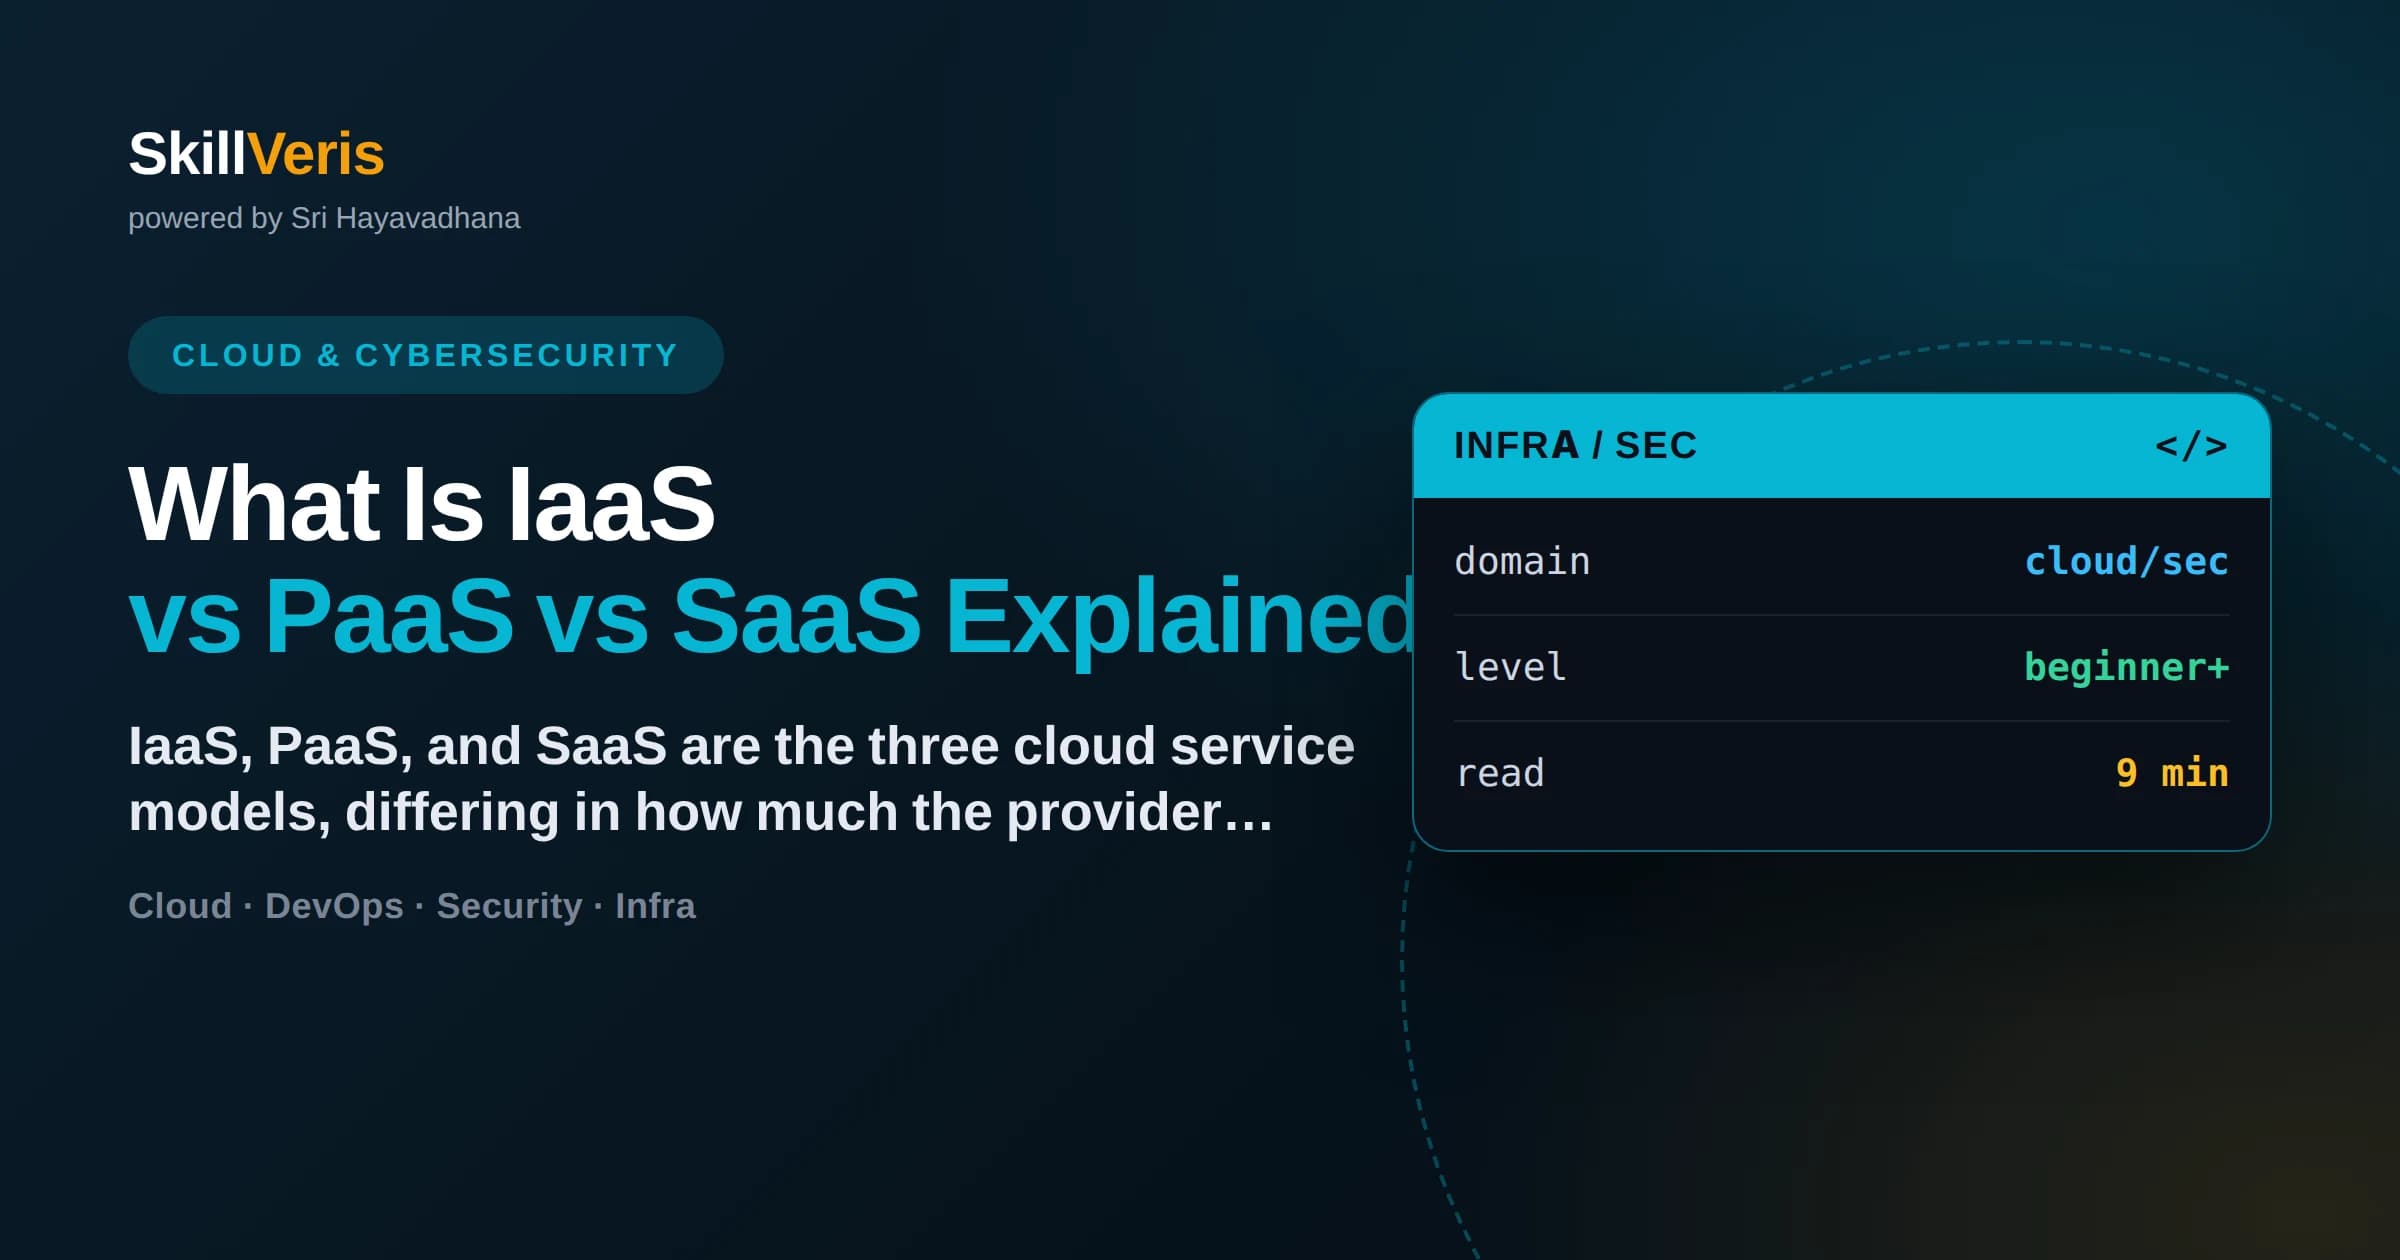The image size is (2400, 1260).
Task: Click the 'beginner+' level value
Action: point(2126,667)
